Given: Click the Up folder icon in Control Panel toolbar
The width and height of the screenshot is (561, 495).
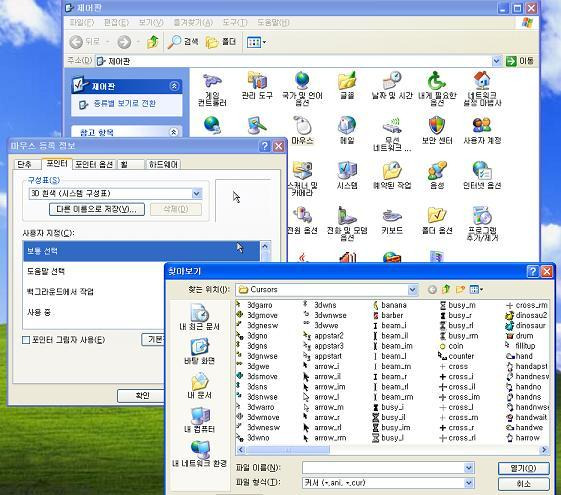Looking at the screenshot, I should tap(153, 42).
